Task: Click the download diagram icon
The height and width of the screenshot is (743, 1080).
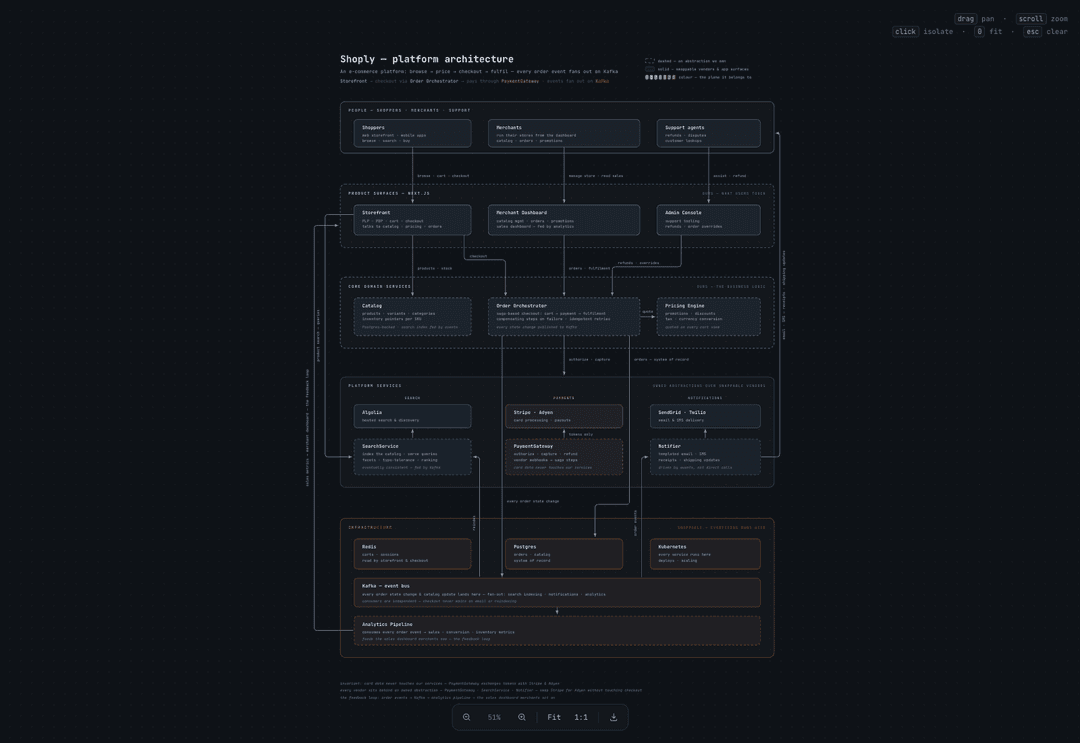Action: click(x=613, y=717)
